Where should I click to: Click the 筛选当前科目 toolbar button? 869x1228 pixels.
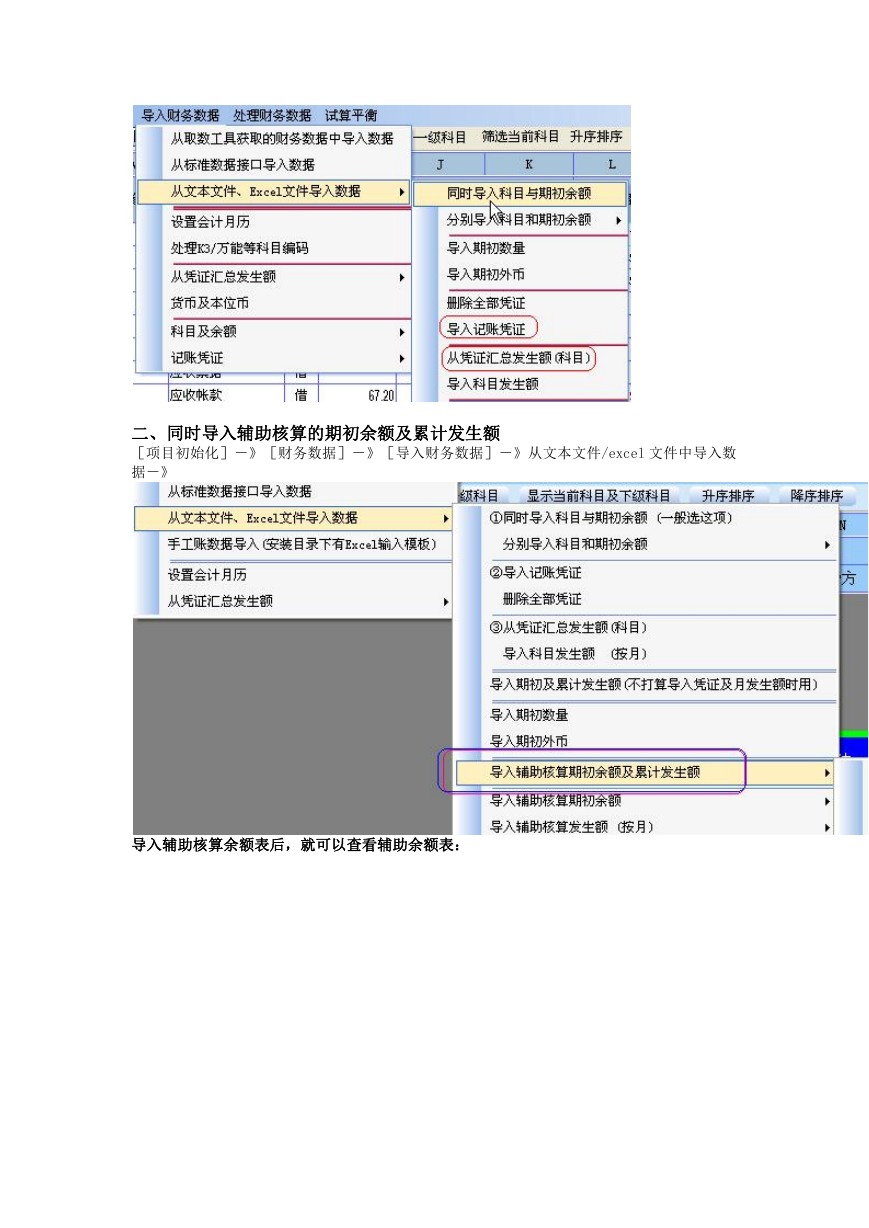(x=520, y=137)
